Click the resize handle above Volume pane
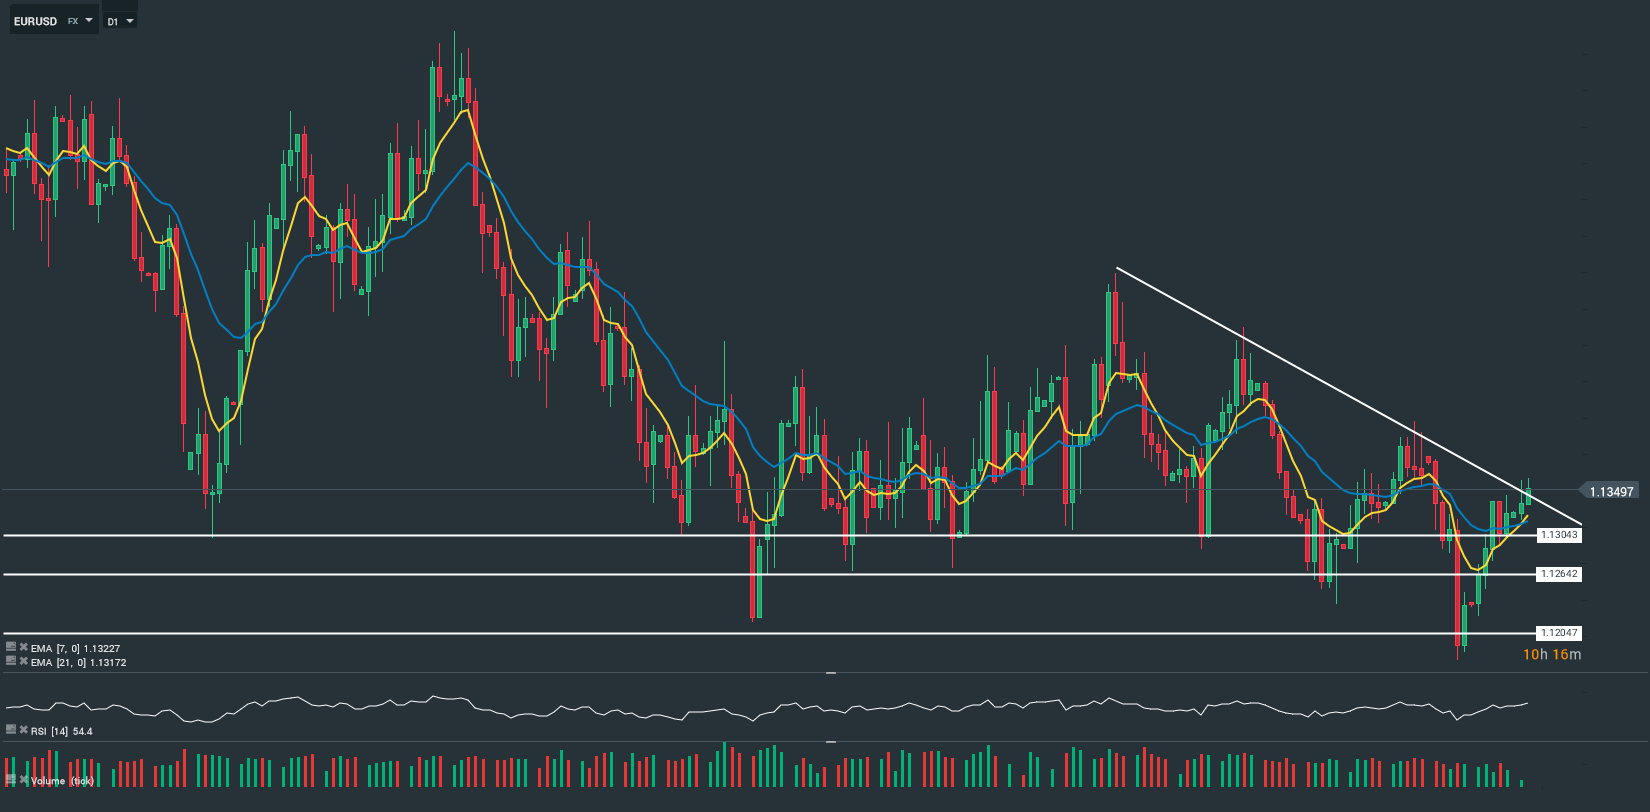 point(831,742)
